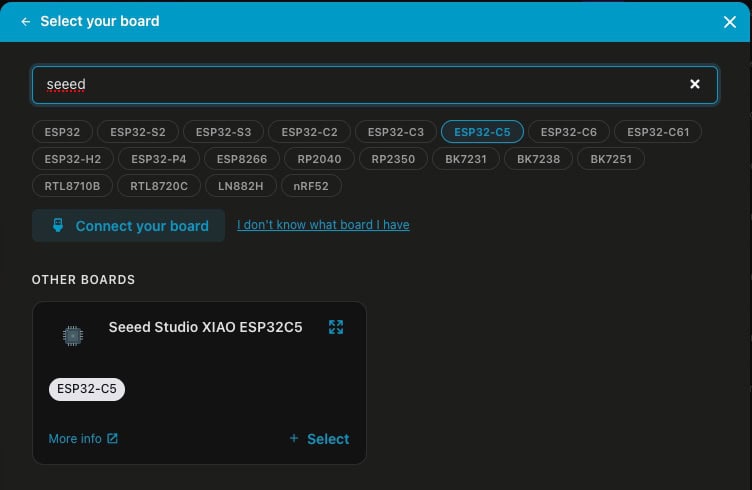The height and width of the screenshot is (490, 752).
Task: Filter boards by nRF52
Action: click(311, 186)
